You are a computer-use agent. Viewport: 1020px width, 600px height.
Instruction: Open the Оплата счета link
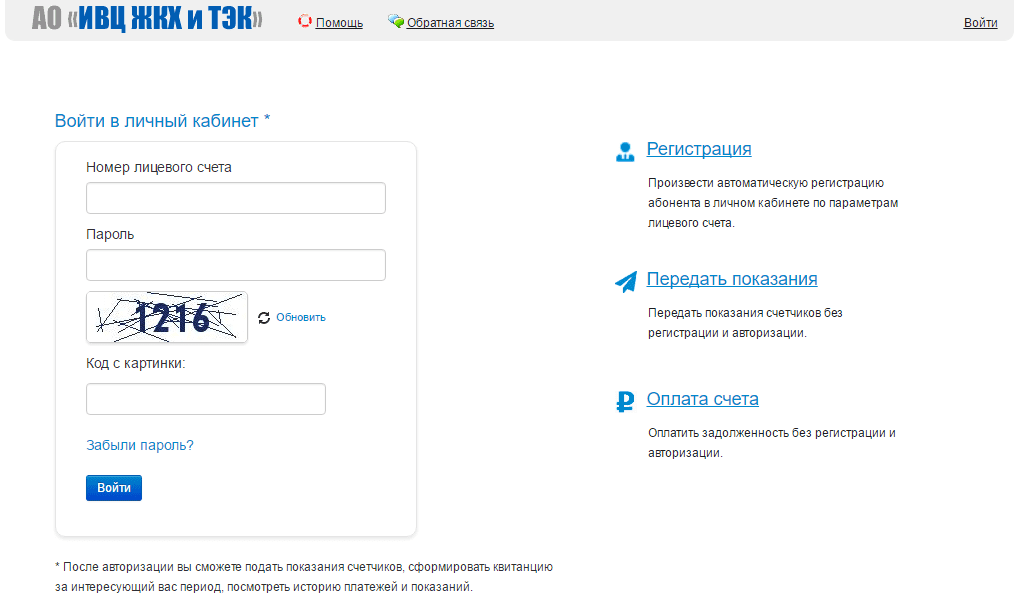[x=702, y=399]
